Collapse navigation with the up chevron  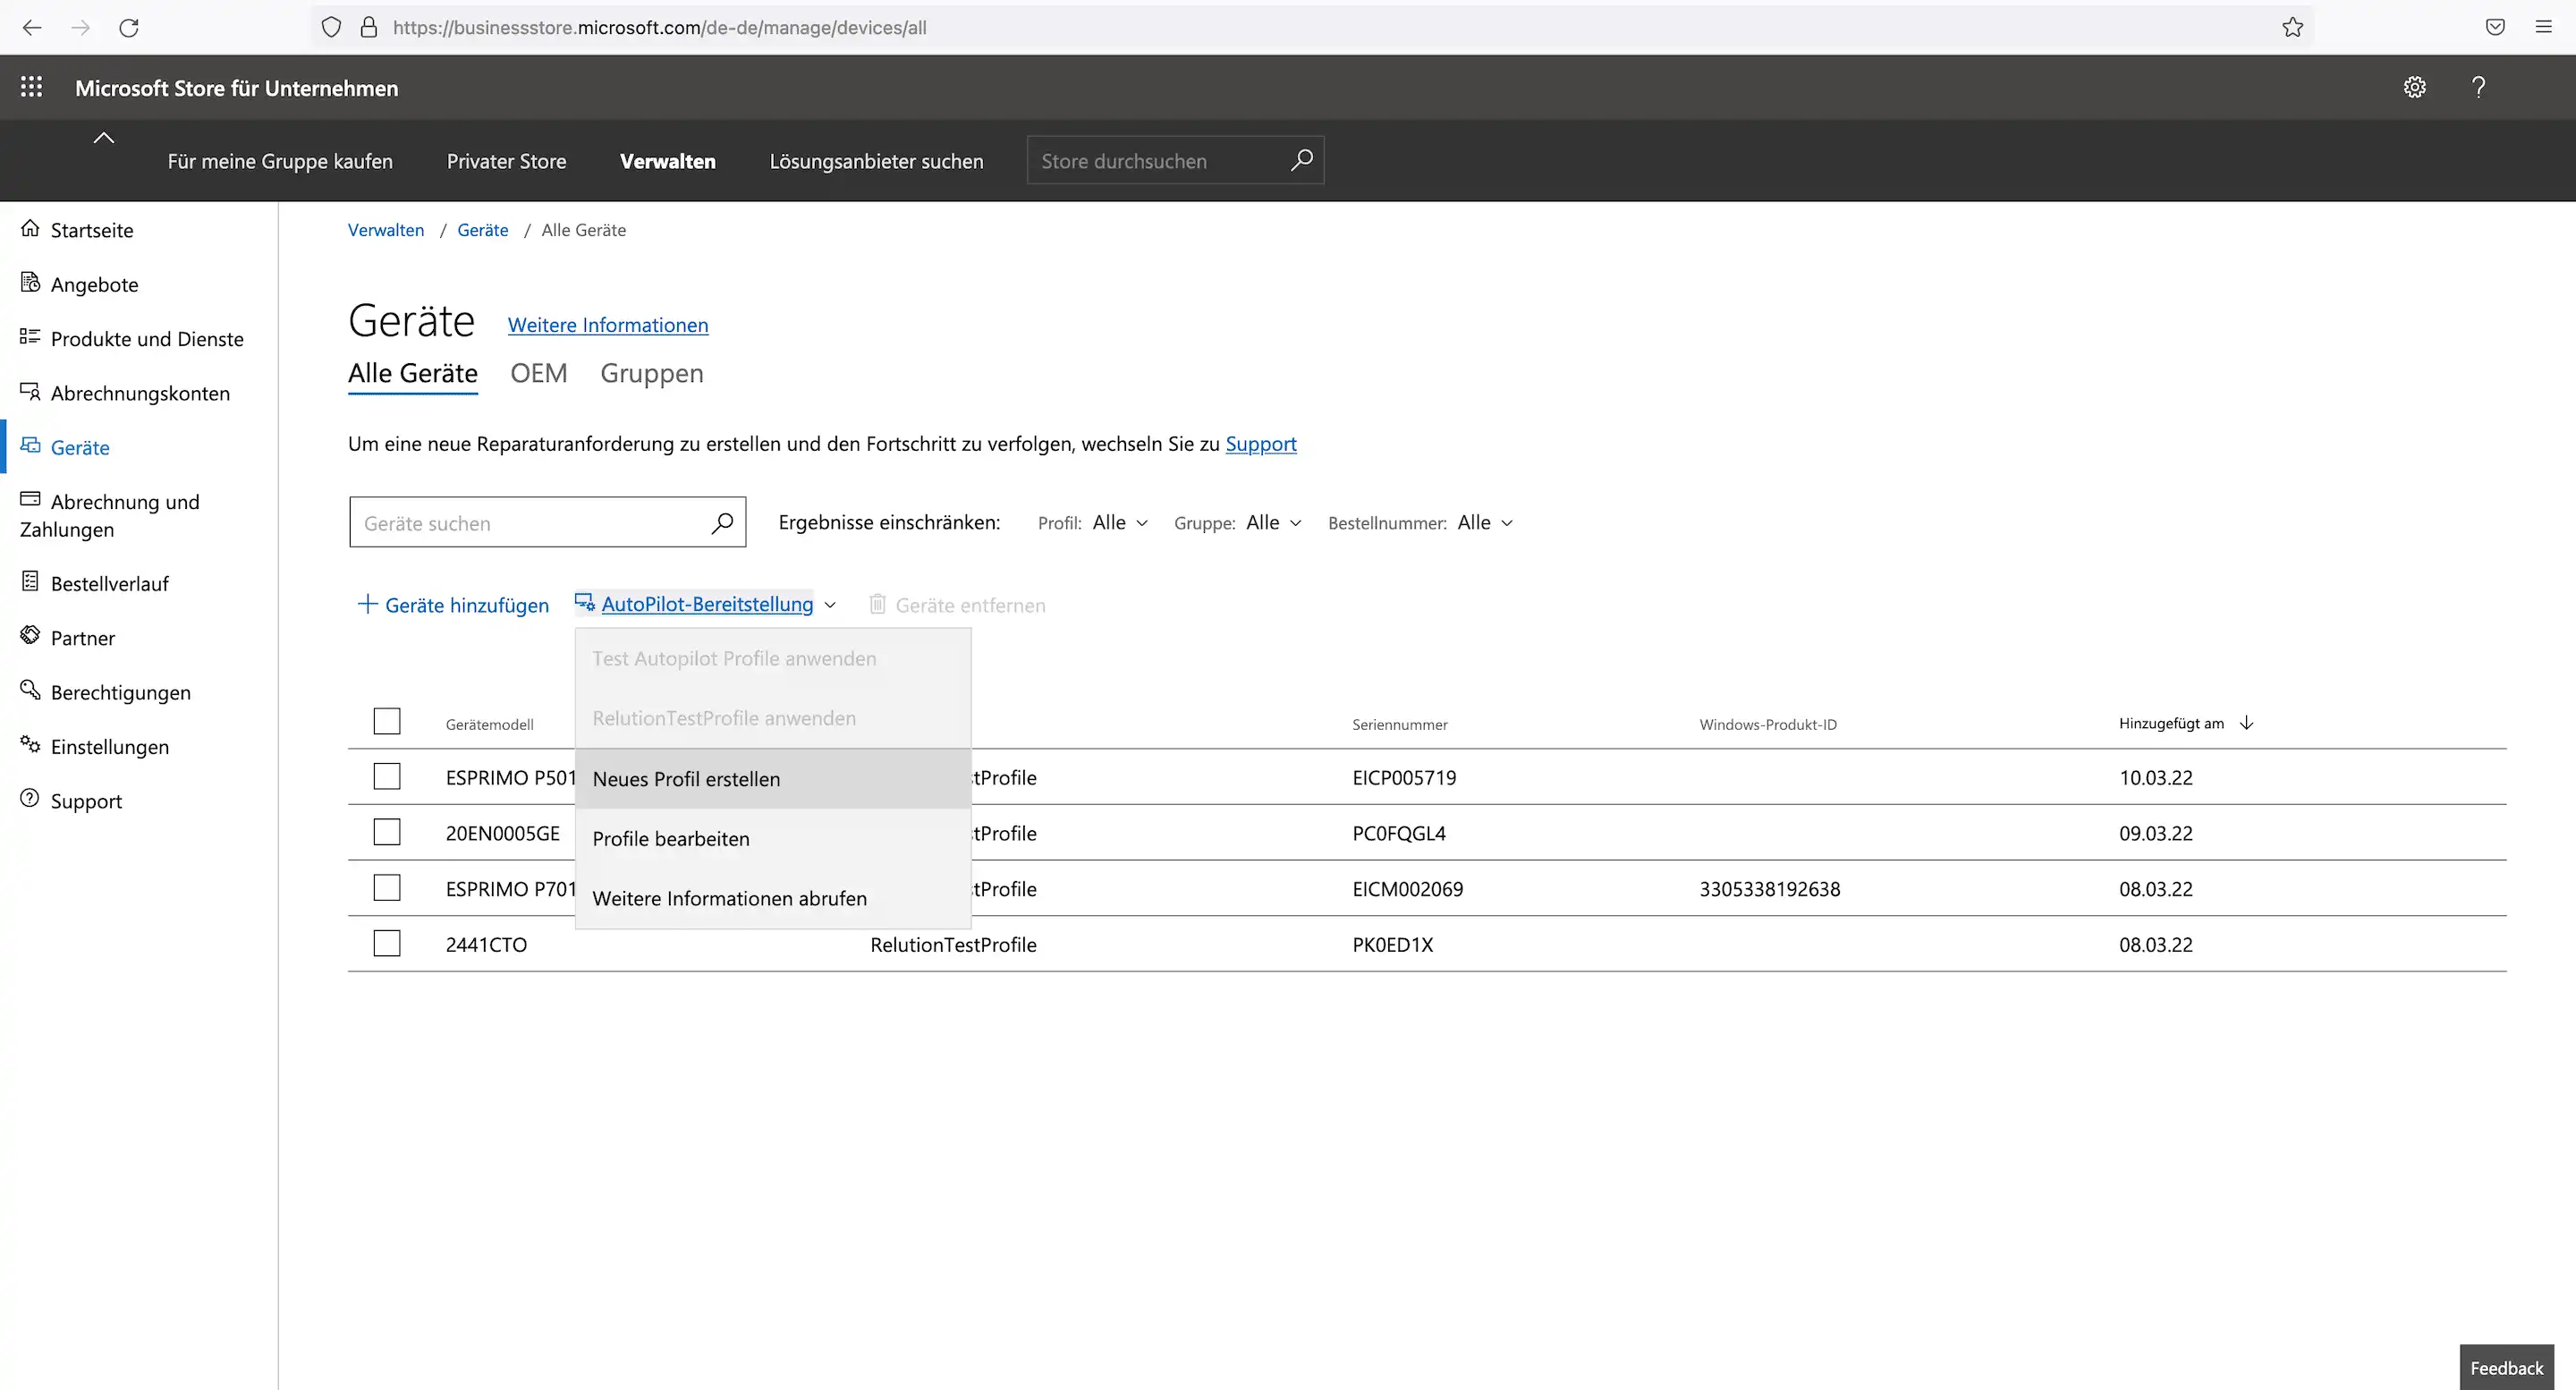click(104, 138)
